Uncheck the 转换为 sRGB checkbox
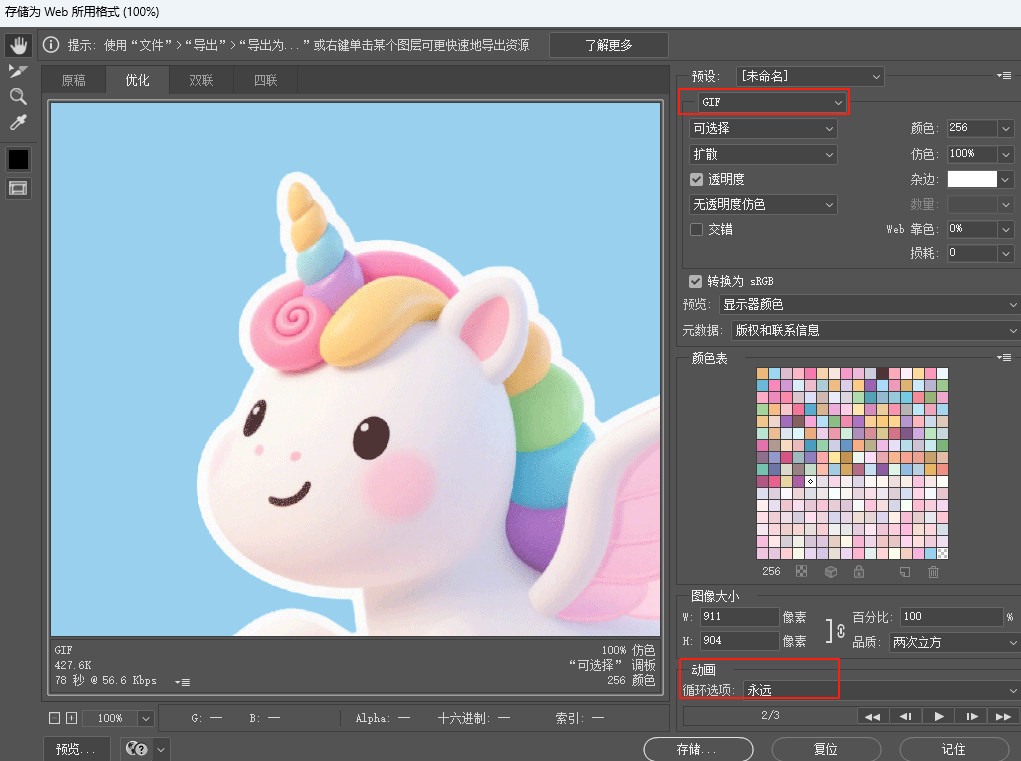1021x761 pixels. (695, 281)
